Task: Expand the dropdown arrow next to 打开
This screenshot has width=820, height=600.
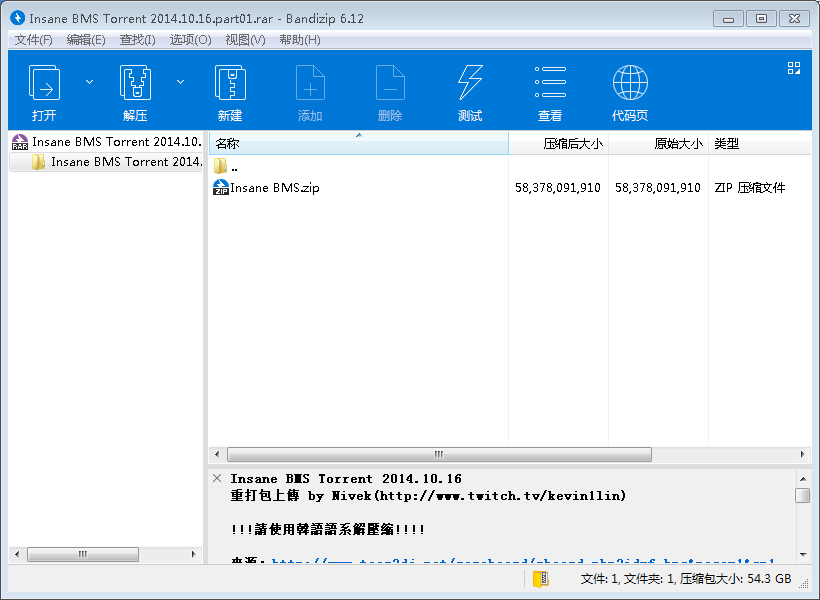Action: [x=89, y=82]
